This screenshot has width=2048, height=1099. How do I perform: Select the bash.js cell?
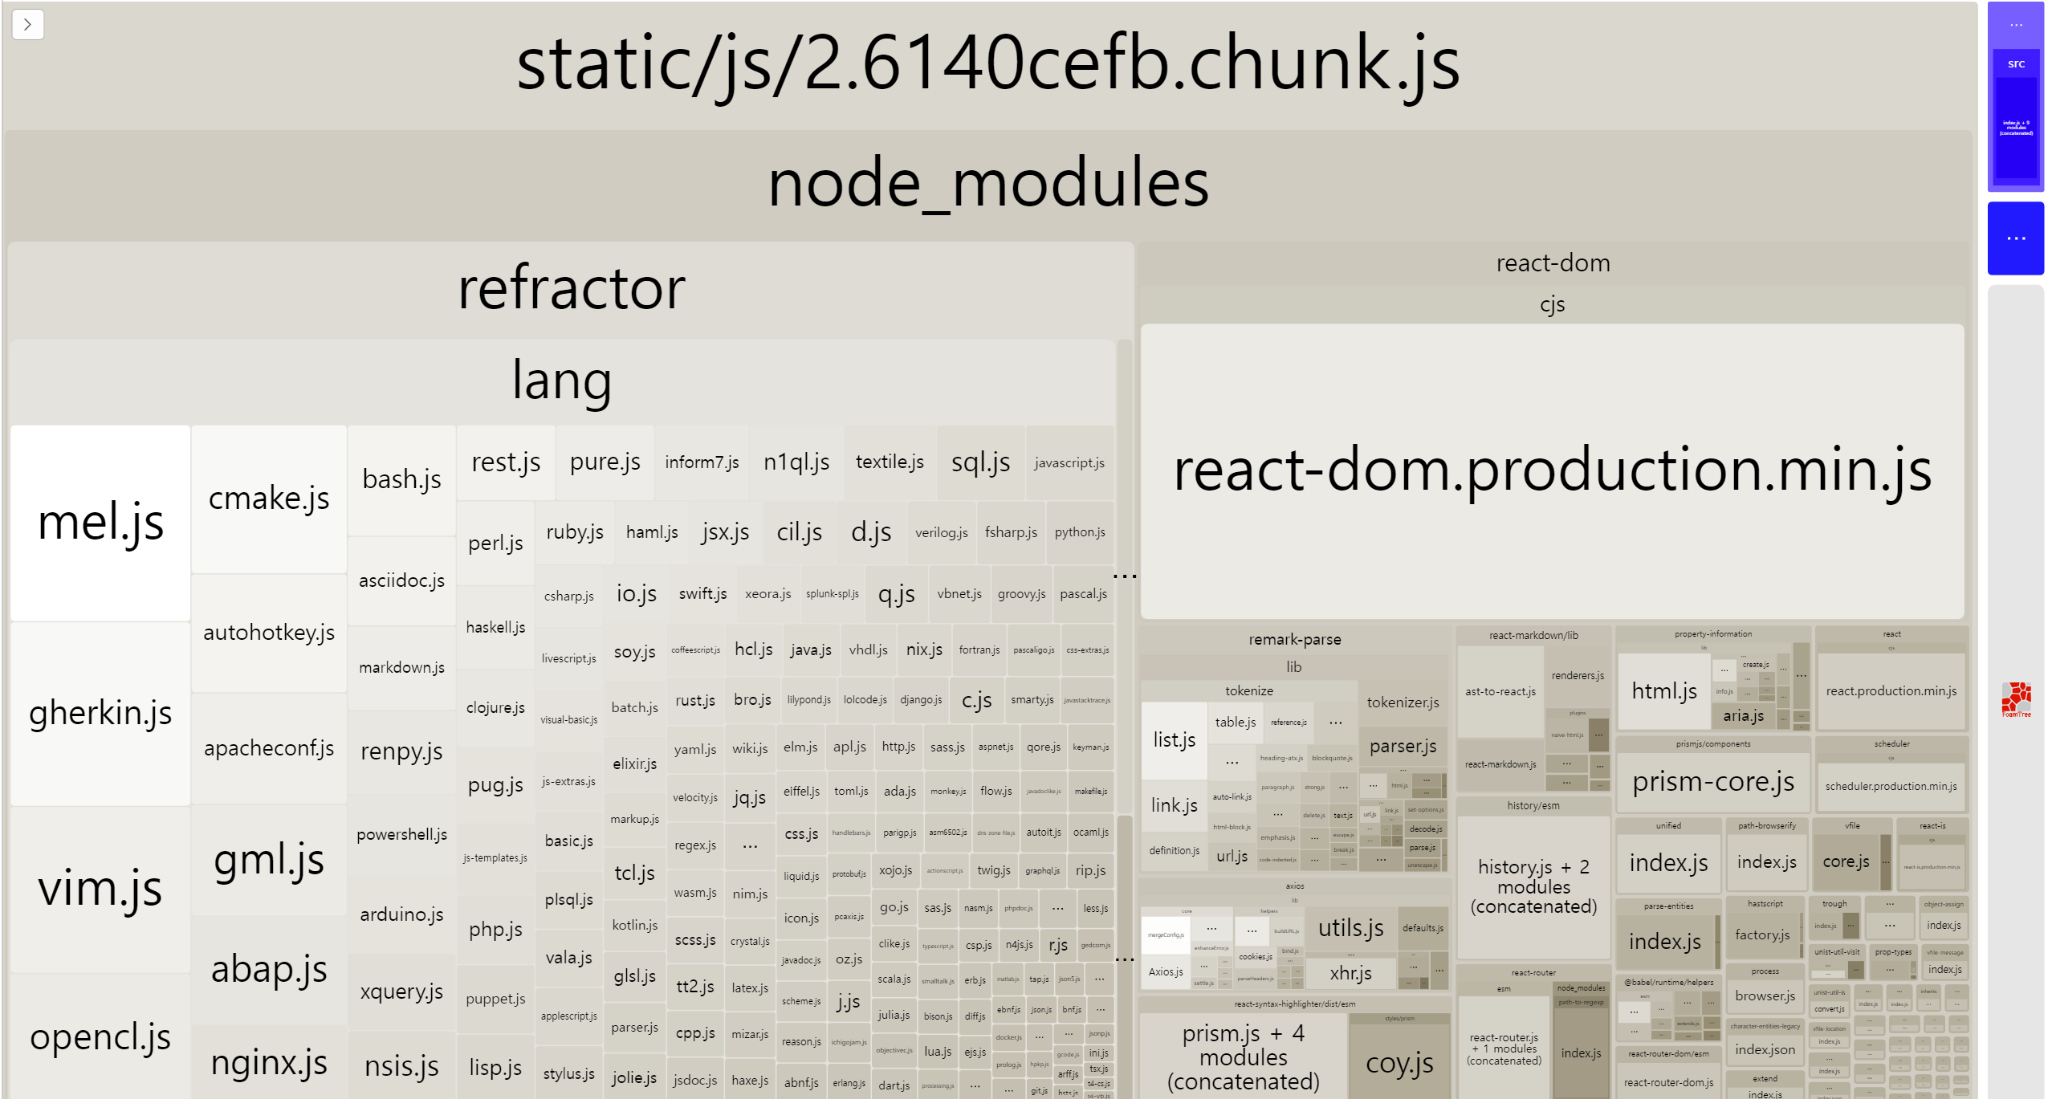[x=402, y=480]
